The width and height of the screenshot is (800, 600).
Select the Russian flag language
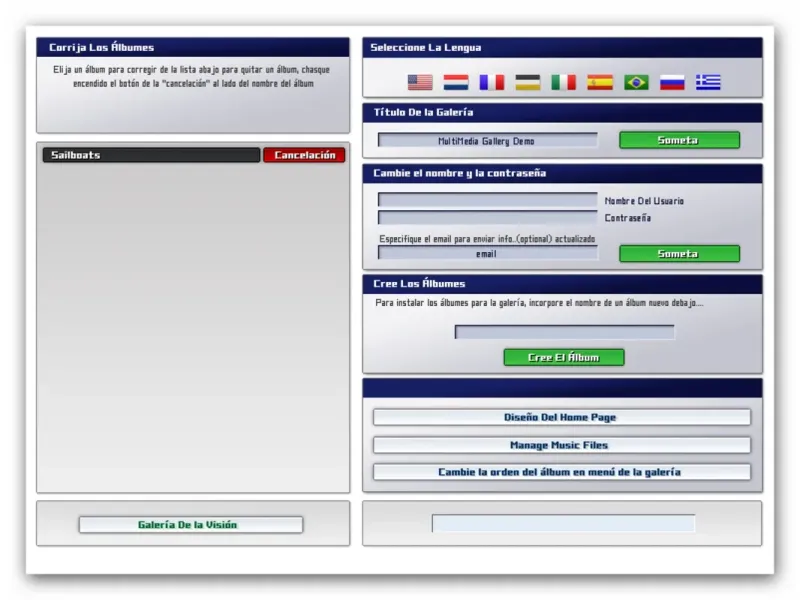pyautogui.click(x=672, y=82)
